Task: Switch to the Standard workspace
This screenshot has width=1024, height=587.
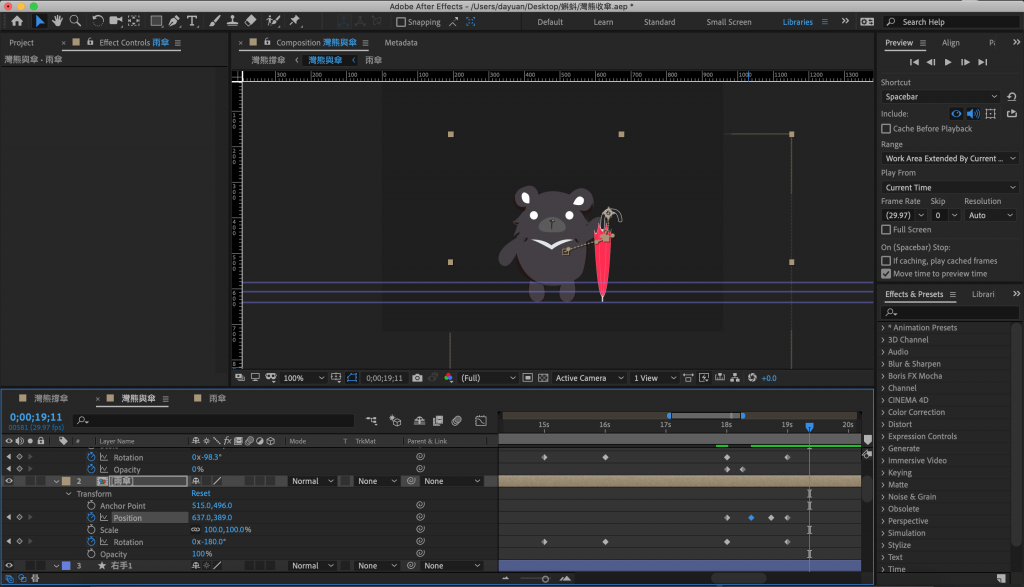Action: coord(660,22)
